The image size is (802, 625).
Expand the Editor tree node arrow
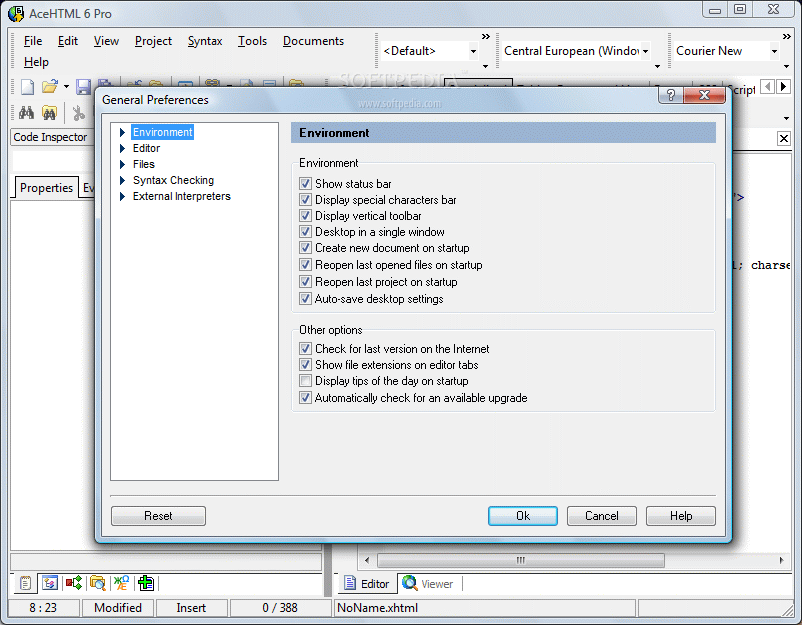pyautogui.click(x=122, y=148)
